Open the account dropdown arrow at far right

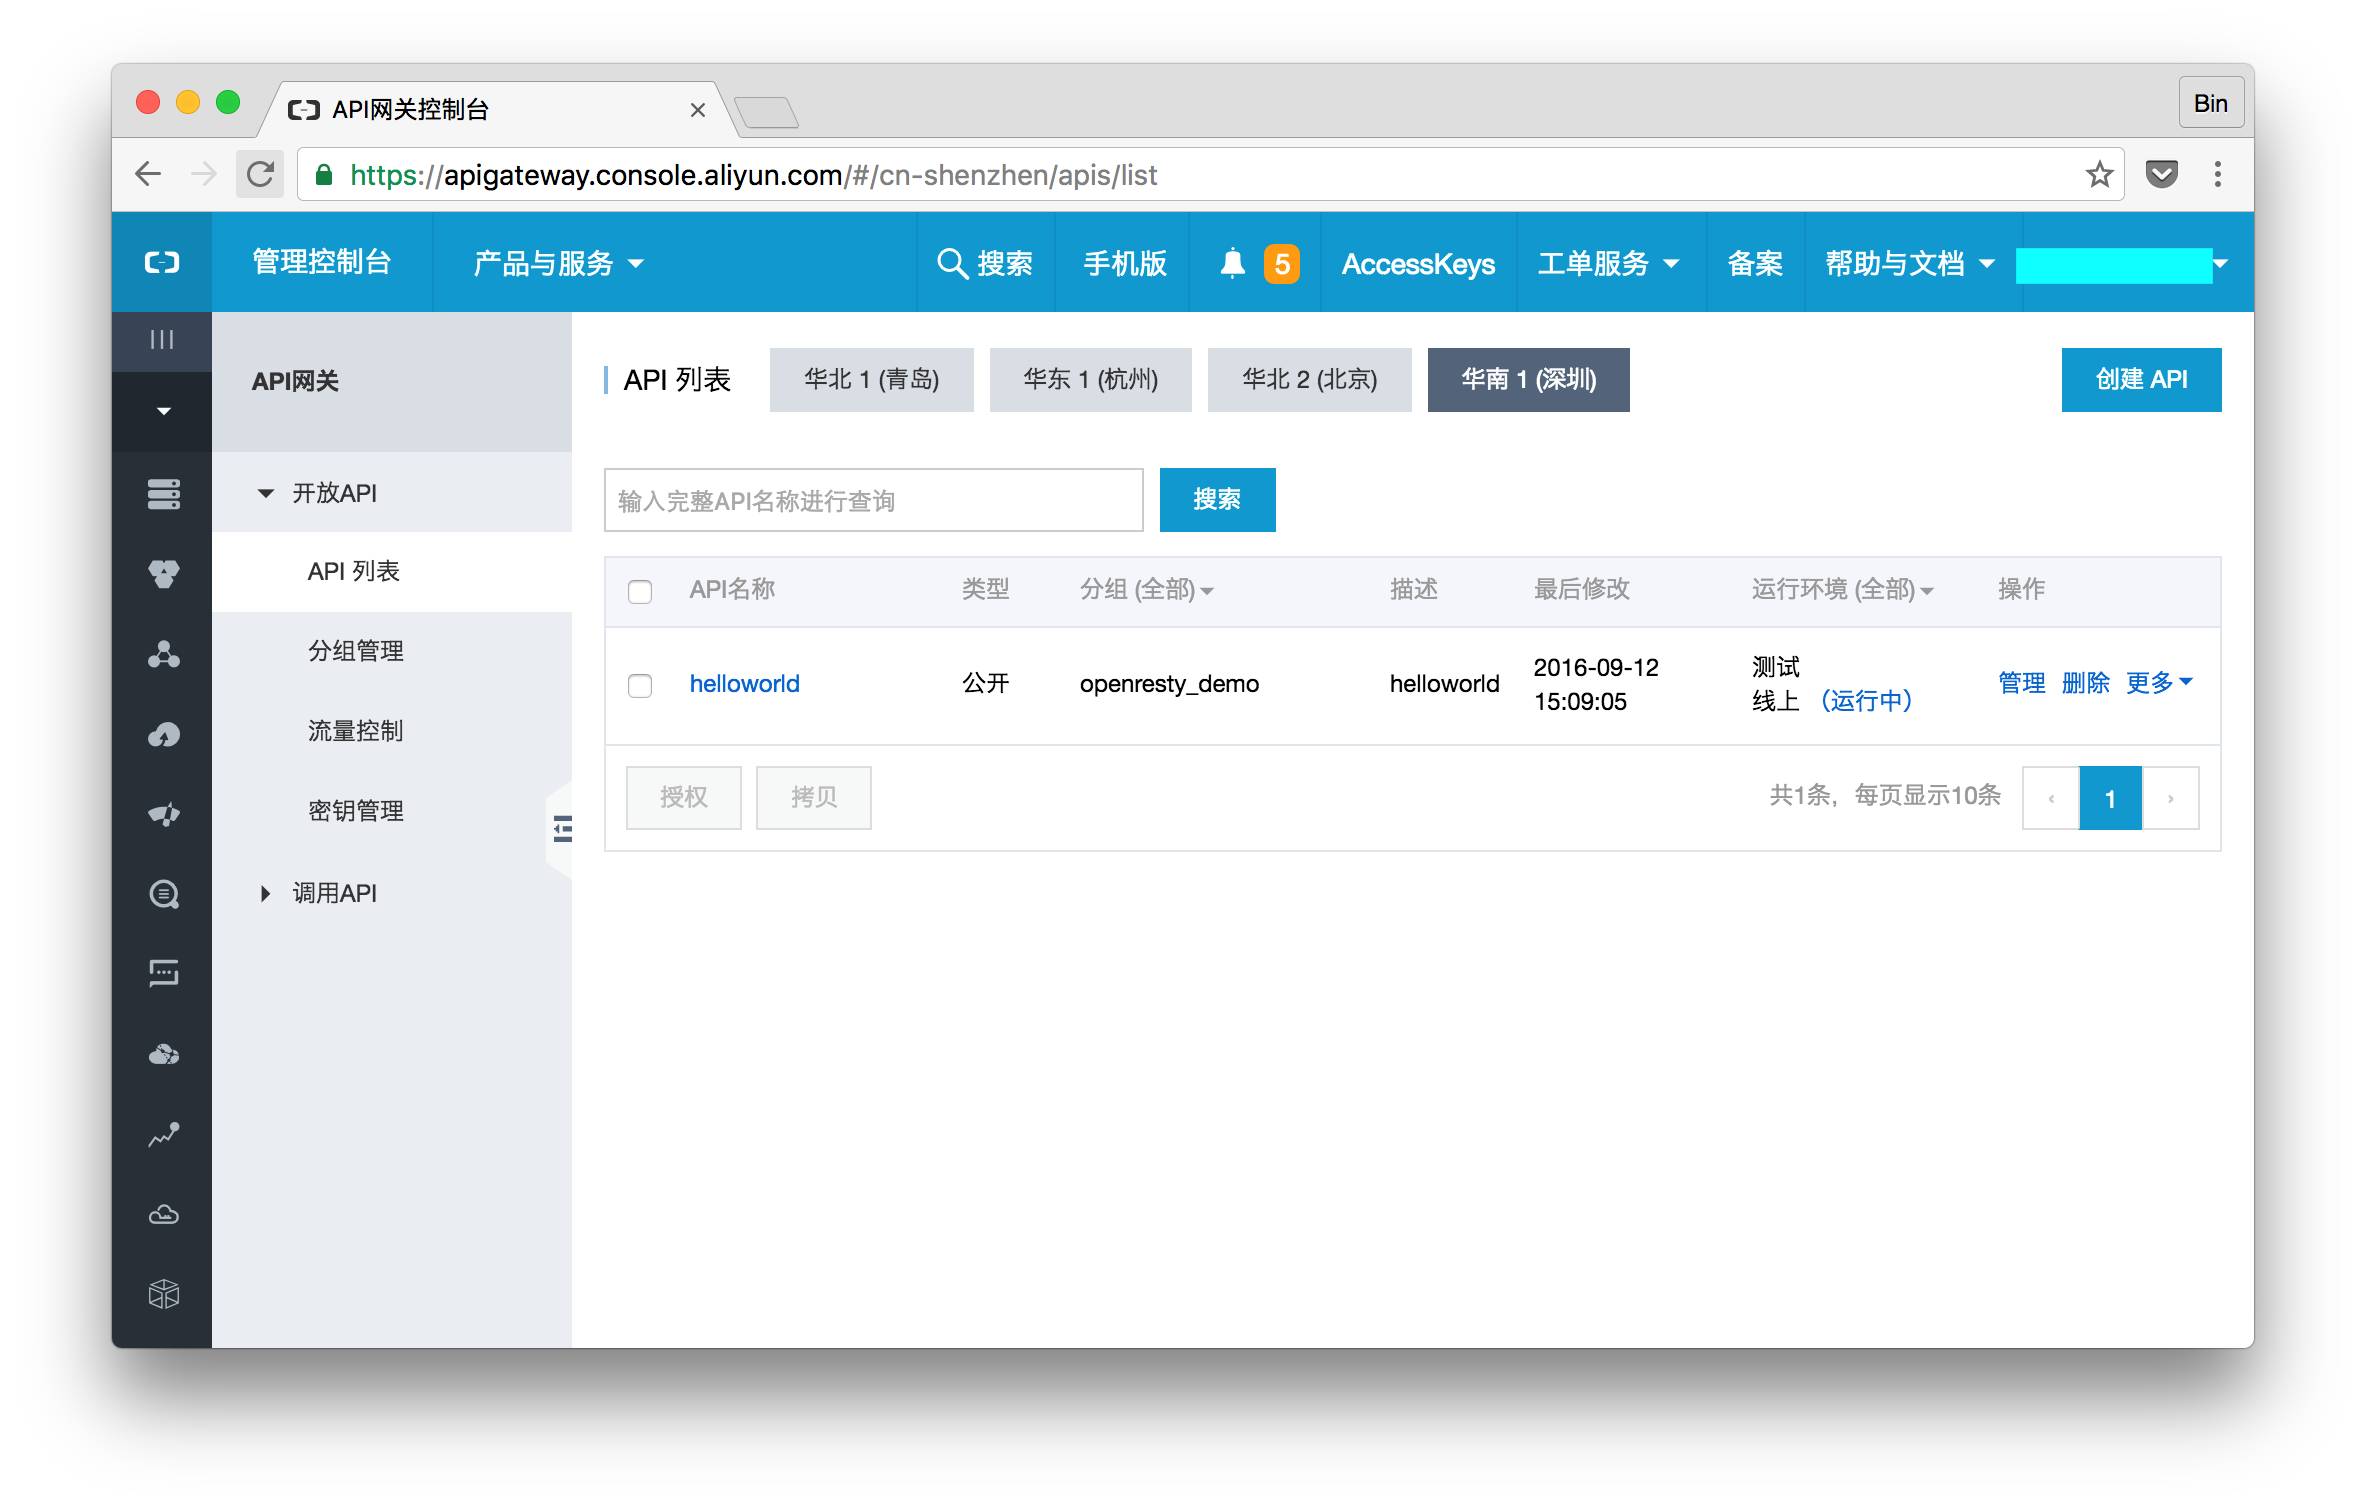(x=2222, y=264)
